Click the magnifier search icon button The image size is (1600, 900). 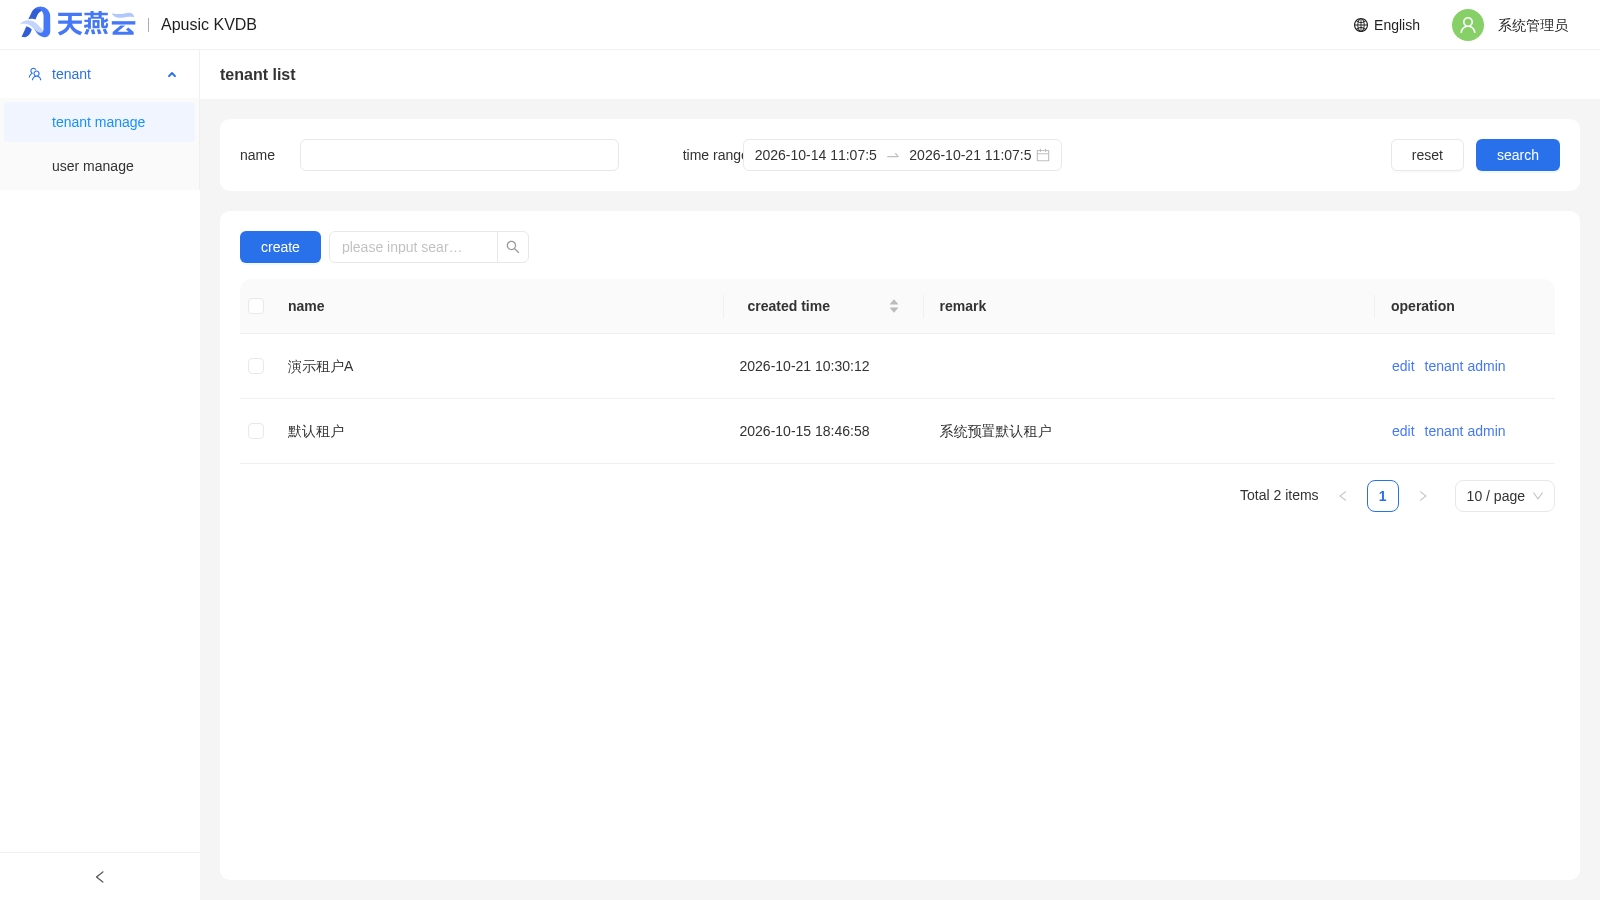(513, 247)
